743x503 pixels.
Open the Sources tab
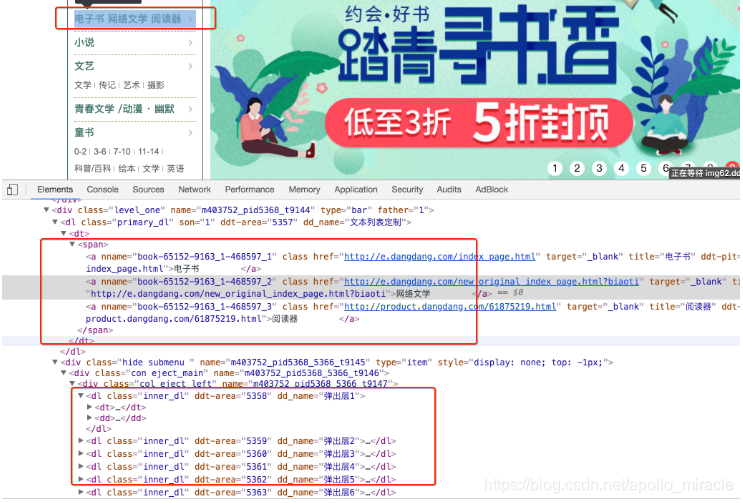click(148, 189)
